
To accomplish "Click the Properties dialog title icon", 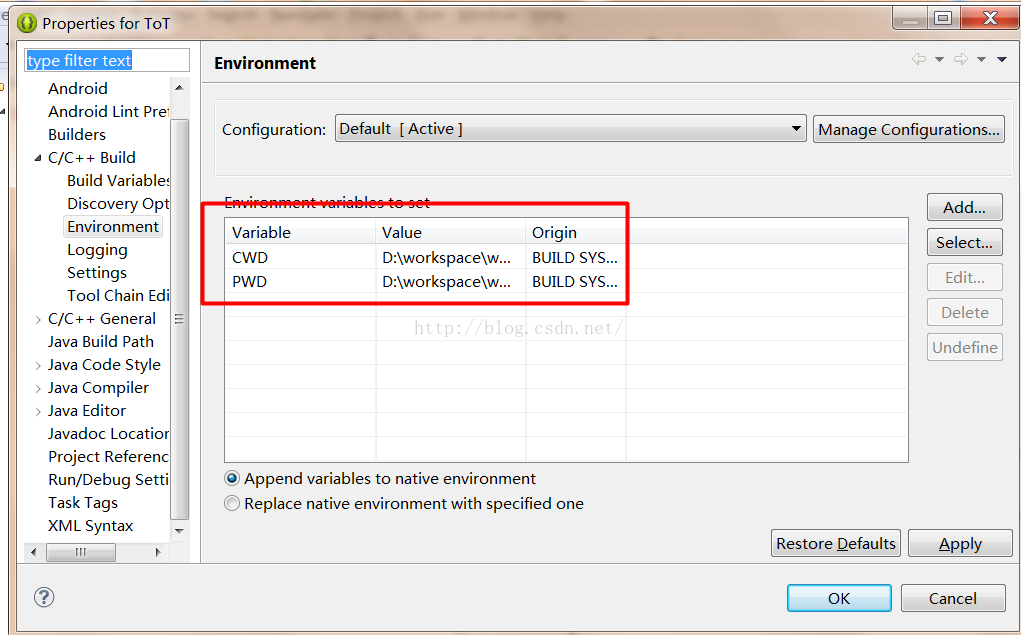I will [x=27, y=23].
